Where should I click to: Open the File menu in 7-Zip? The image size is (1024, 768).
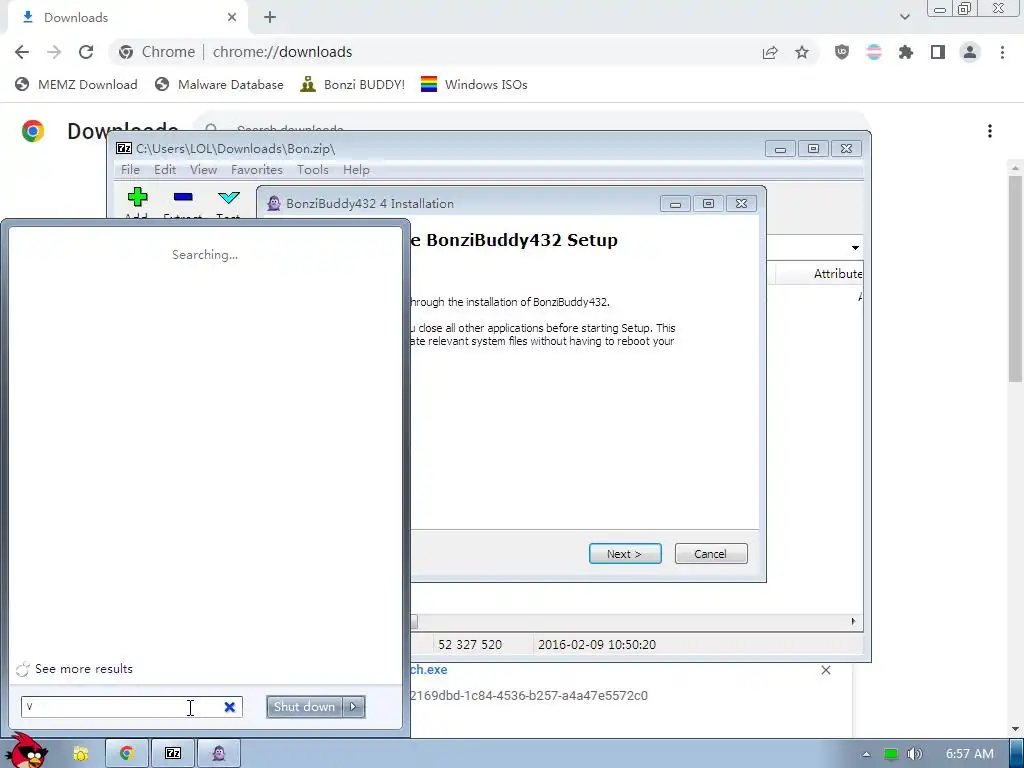tap(130, 170)
